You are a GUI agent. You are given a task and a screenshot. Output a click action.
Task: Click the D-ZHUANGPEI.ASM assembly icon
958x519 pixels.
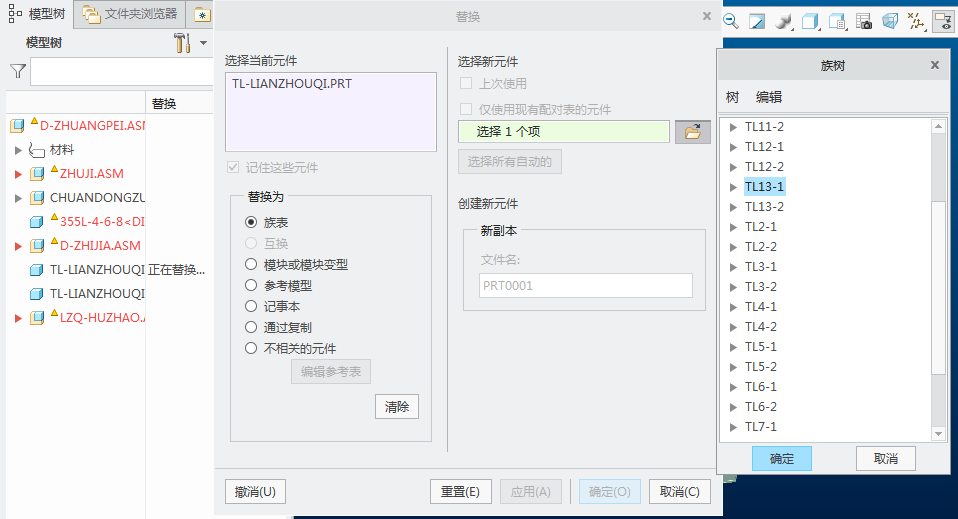pos(17,126)
